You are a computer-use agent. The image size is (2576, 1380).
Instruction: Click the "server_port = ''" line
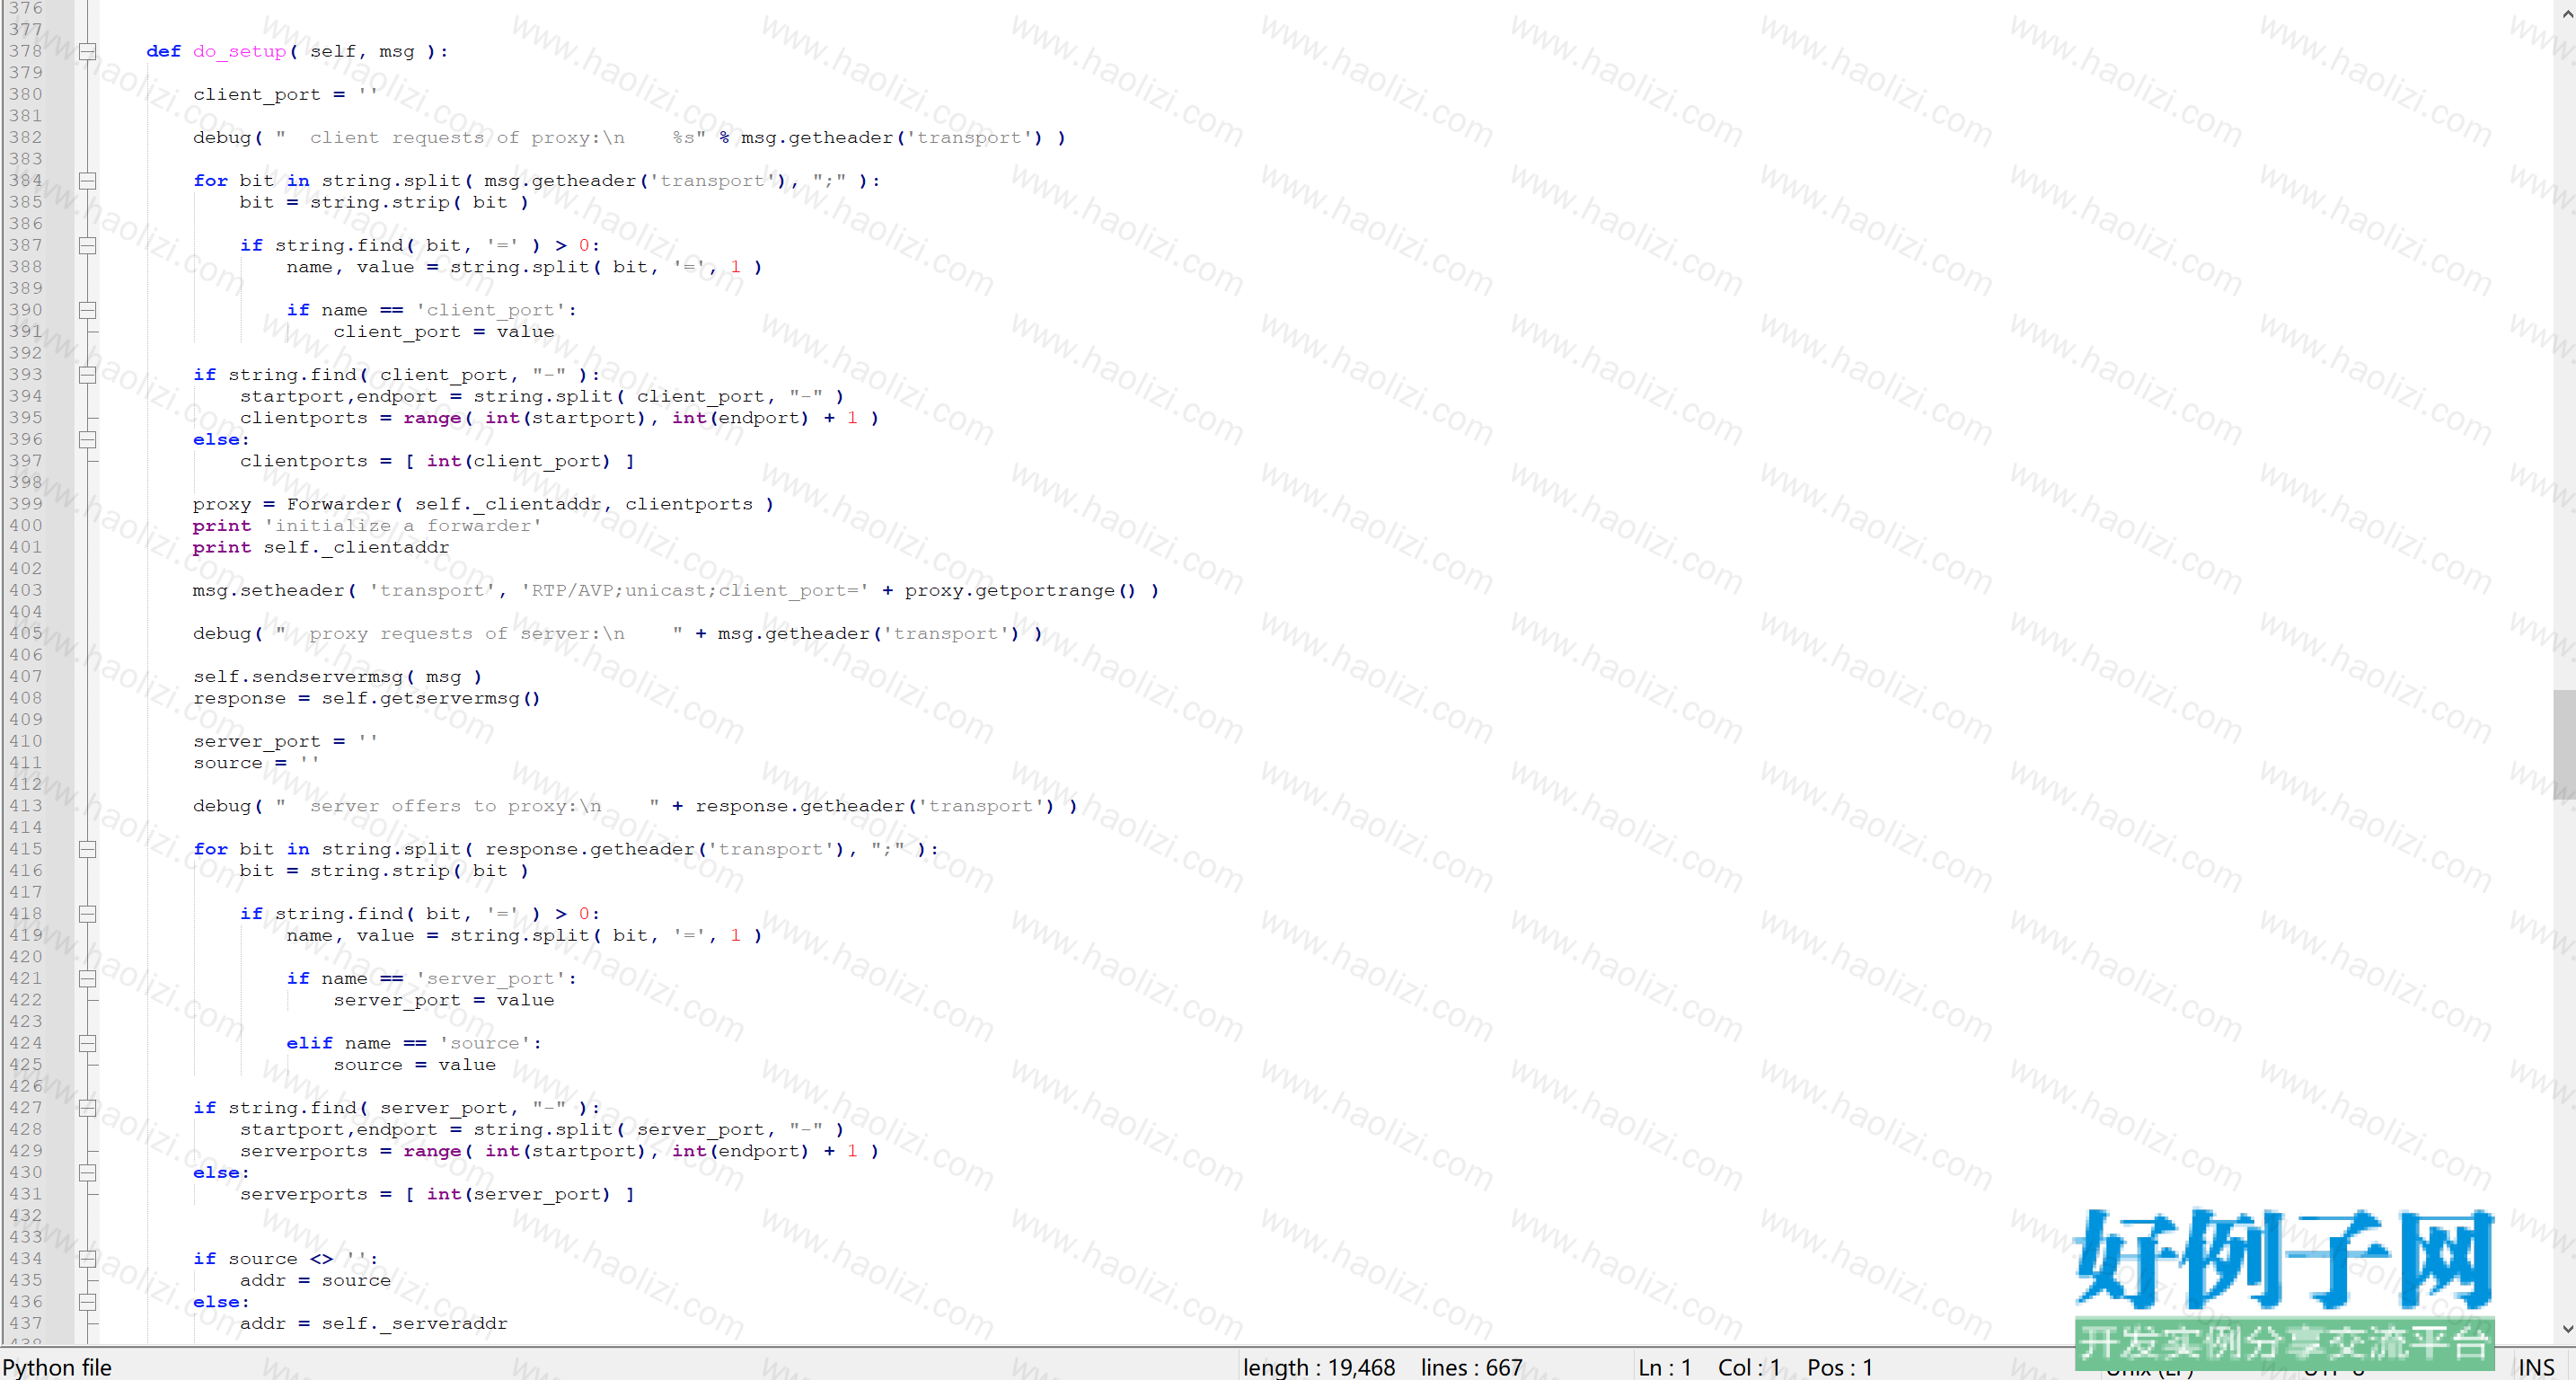pos(286,741)
